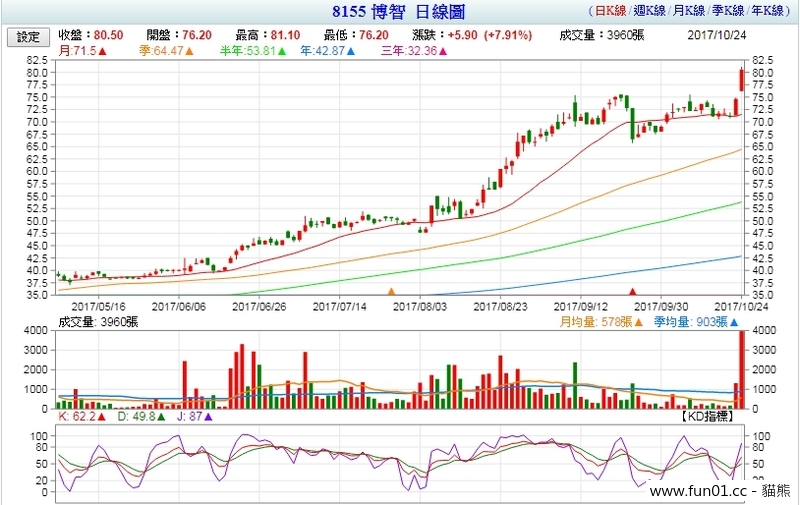Click the orange arrow next to 月均量
The height and width of the screenshot is (505, 800).
(x=639, y=322)
